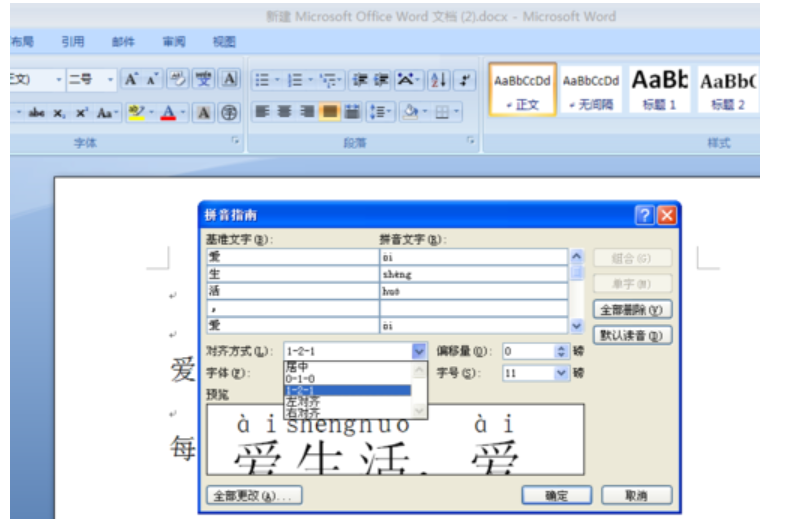The image size is (803, 519).
Task: Switch to the 邮件 ribbon tab
Action: [123, 42]
